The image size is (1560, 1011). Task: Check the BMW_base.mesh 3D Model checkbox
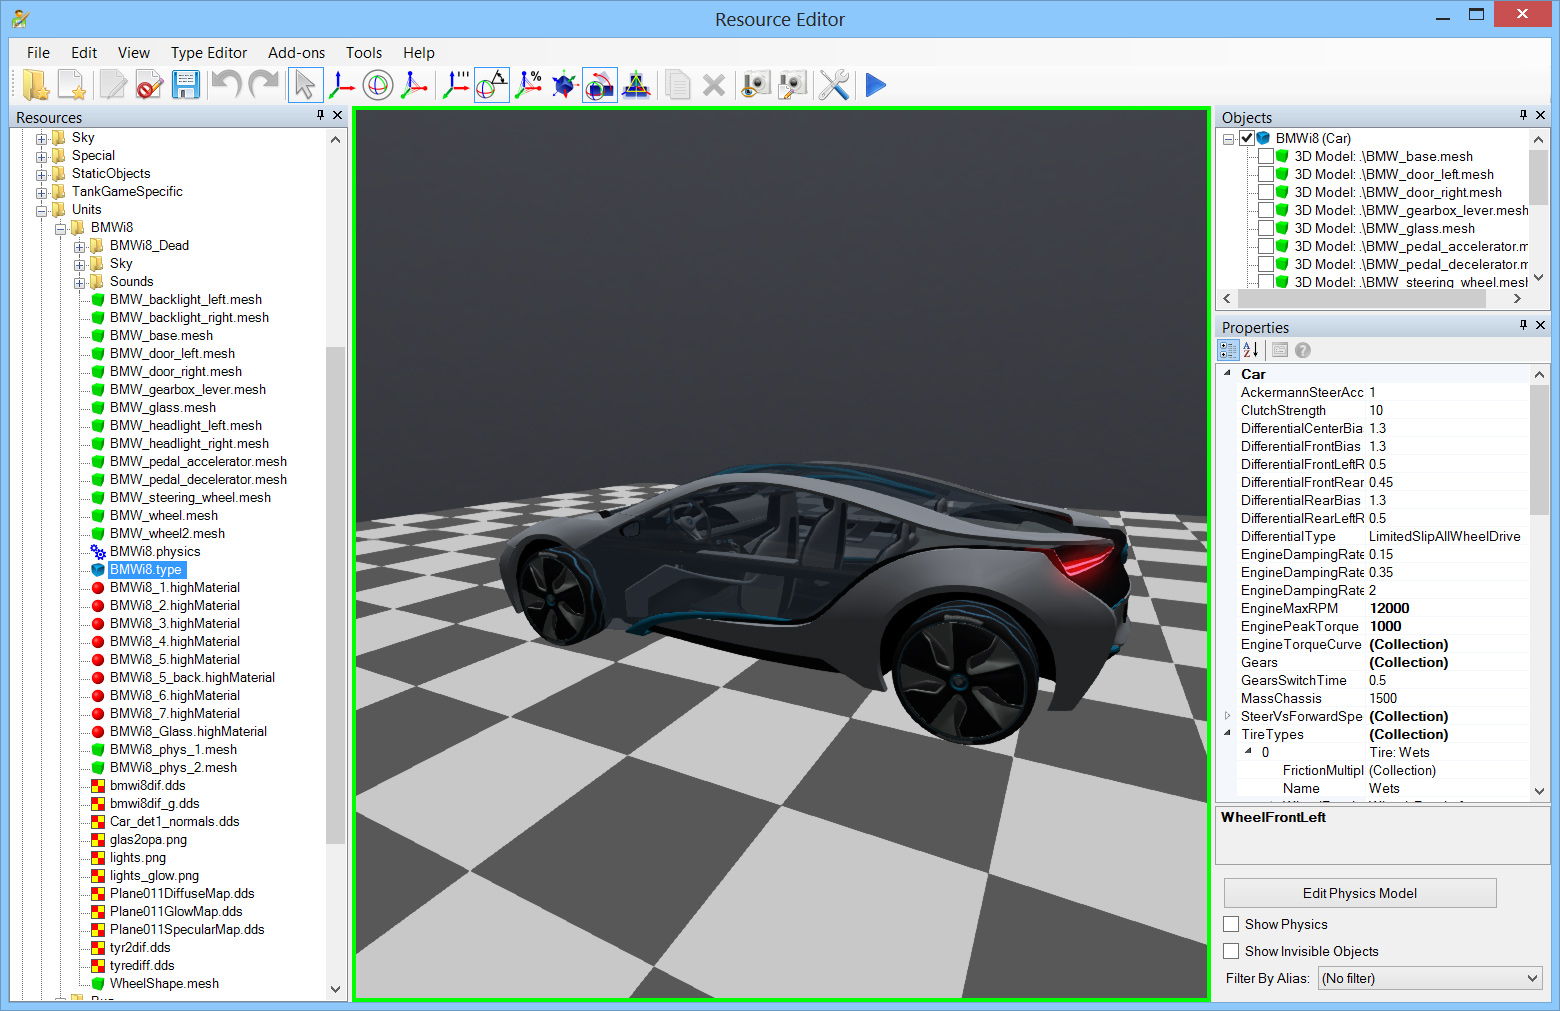[x=1266, y=156]
